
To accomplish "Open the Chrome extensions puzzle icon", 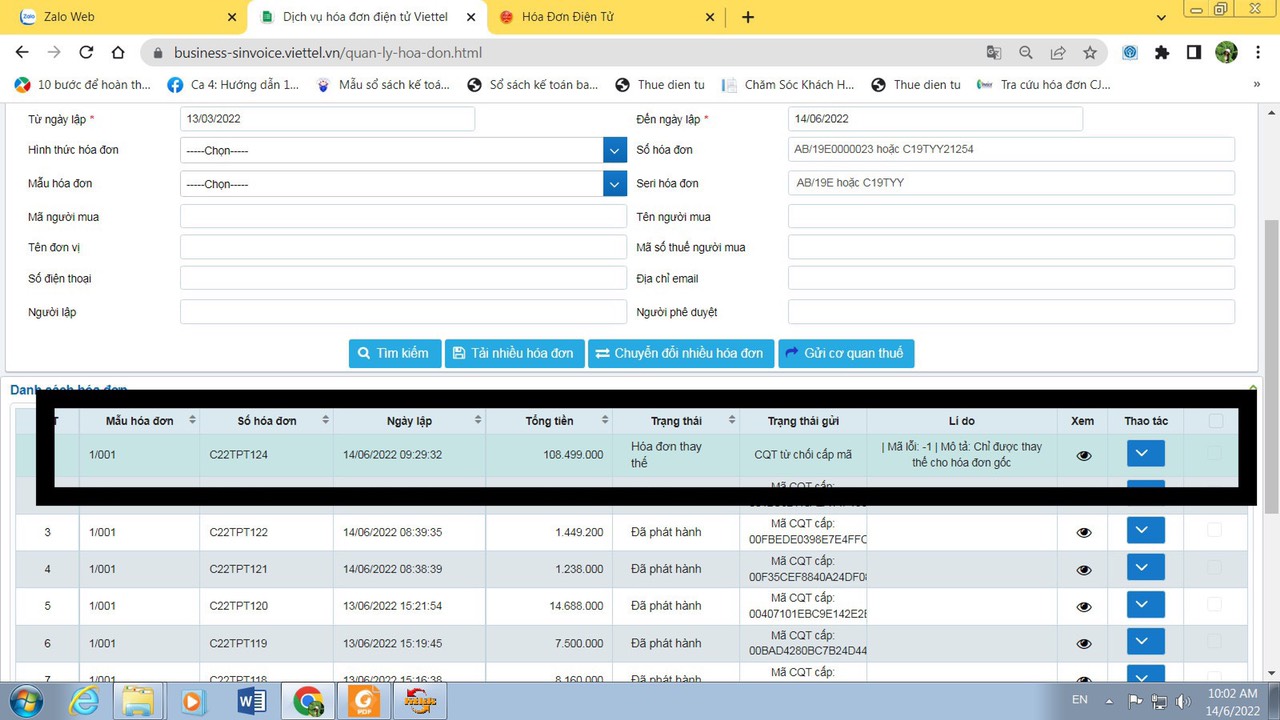I will [x=1161, y=52].
